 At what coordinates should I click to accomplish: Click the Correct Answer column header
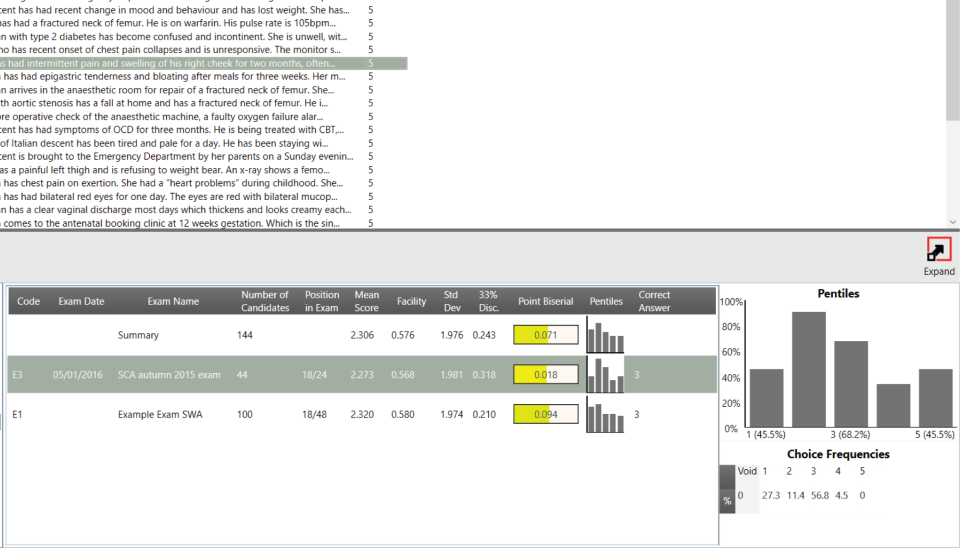pos(654,301)
